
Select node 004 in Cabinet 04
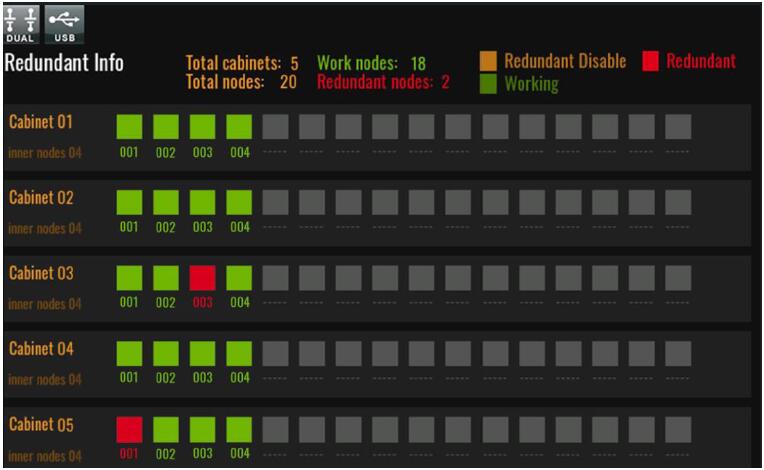[x=239, y=353]
